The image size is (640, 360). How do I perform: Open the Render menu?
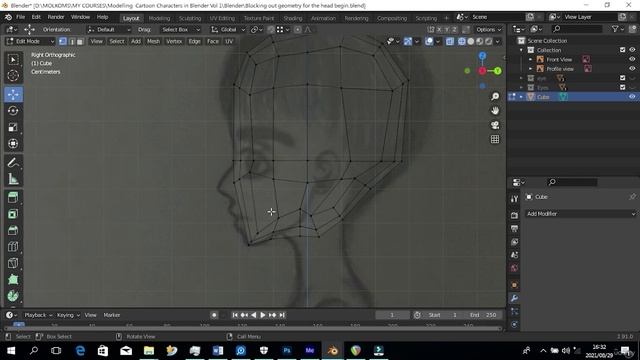pos(56,17)
